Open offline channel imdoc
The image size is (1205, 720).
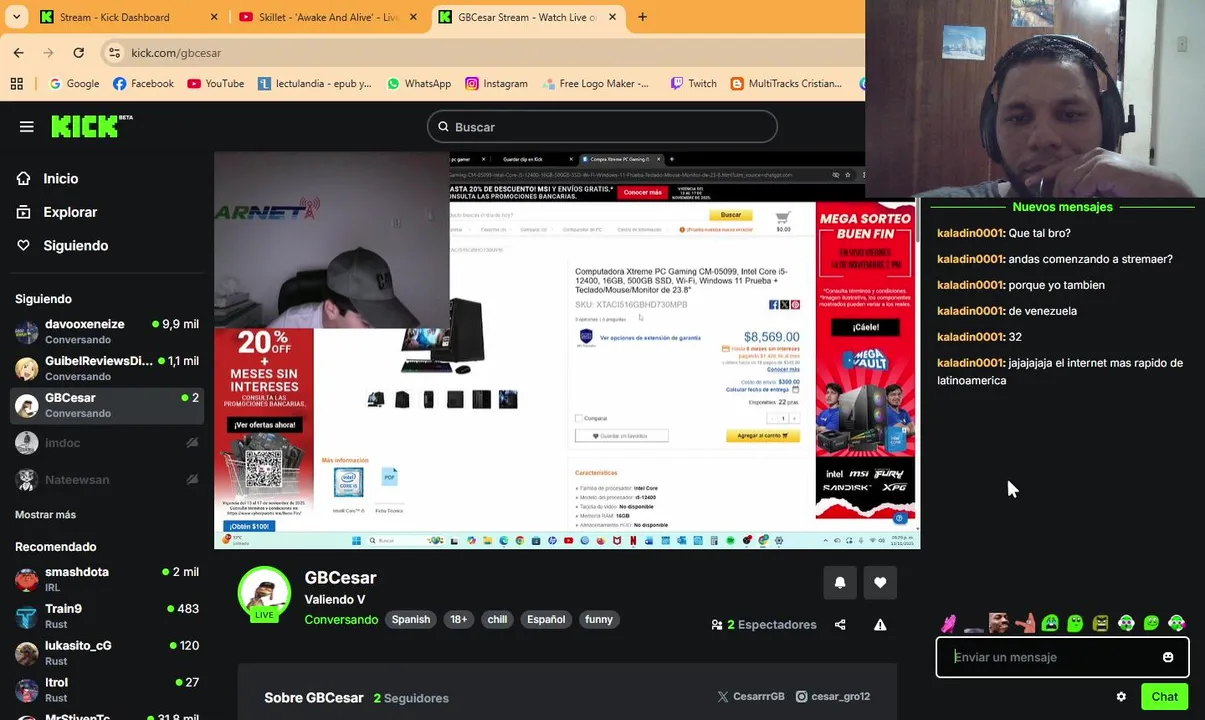pyautogui.click(x=107, y=443)
